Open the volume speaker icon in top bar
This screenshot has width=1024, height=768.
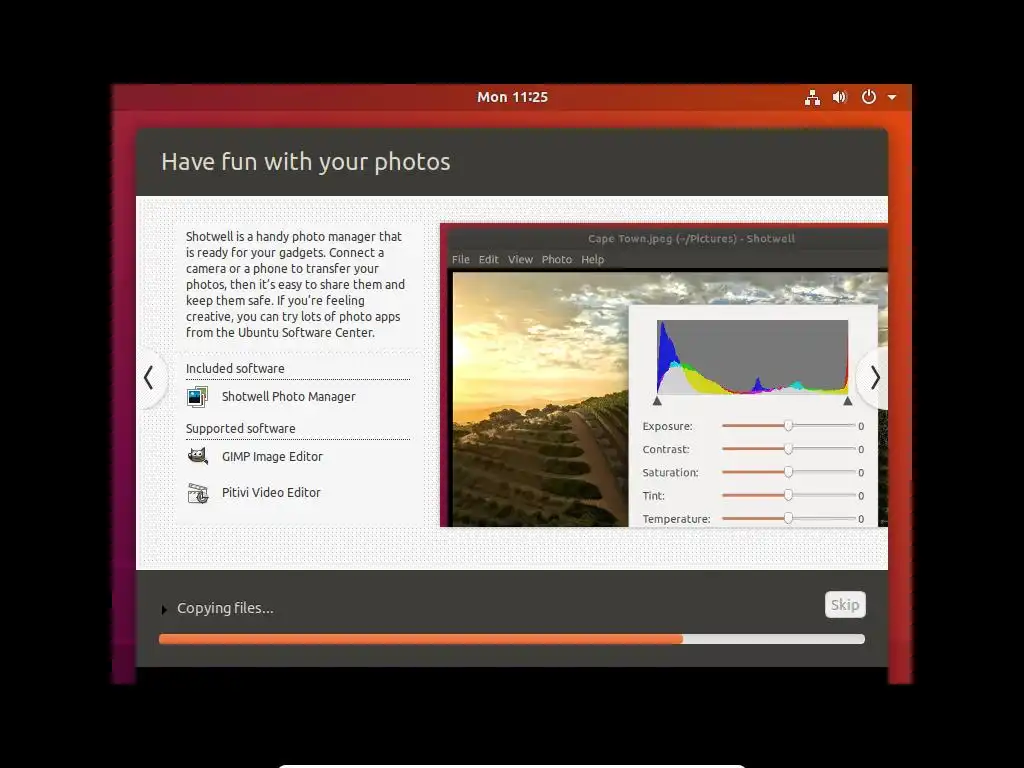pyautogui.click(x=840, y=97)
